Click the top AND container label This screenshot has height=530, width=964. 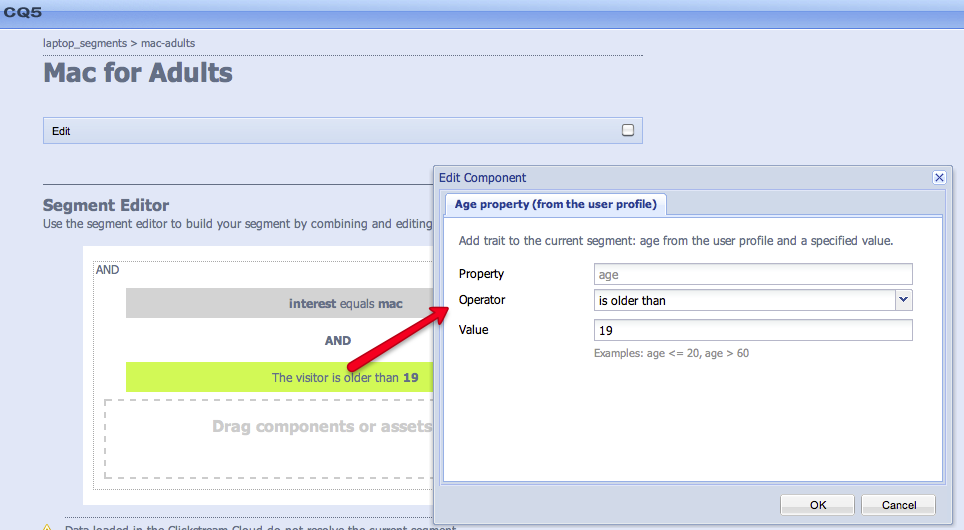point(108,269)
